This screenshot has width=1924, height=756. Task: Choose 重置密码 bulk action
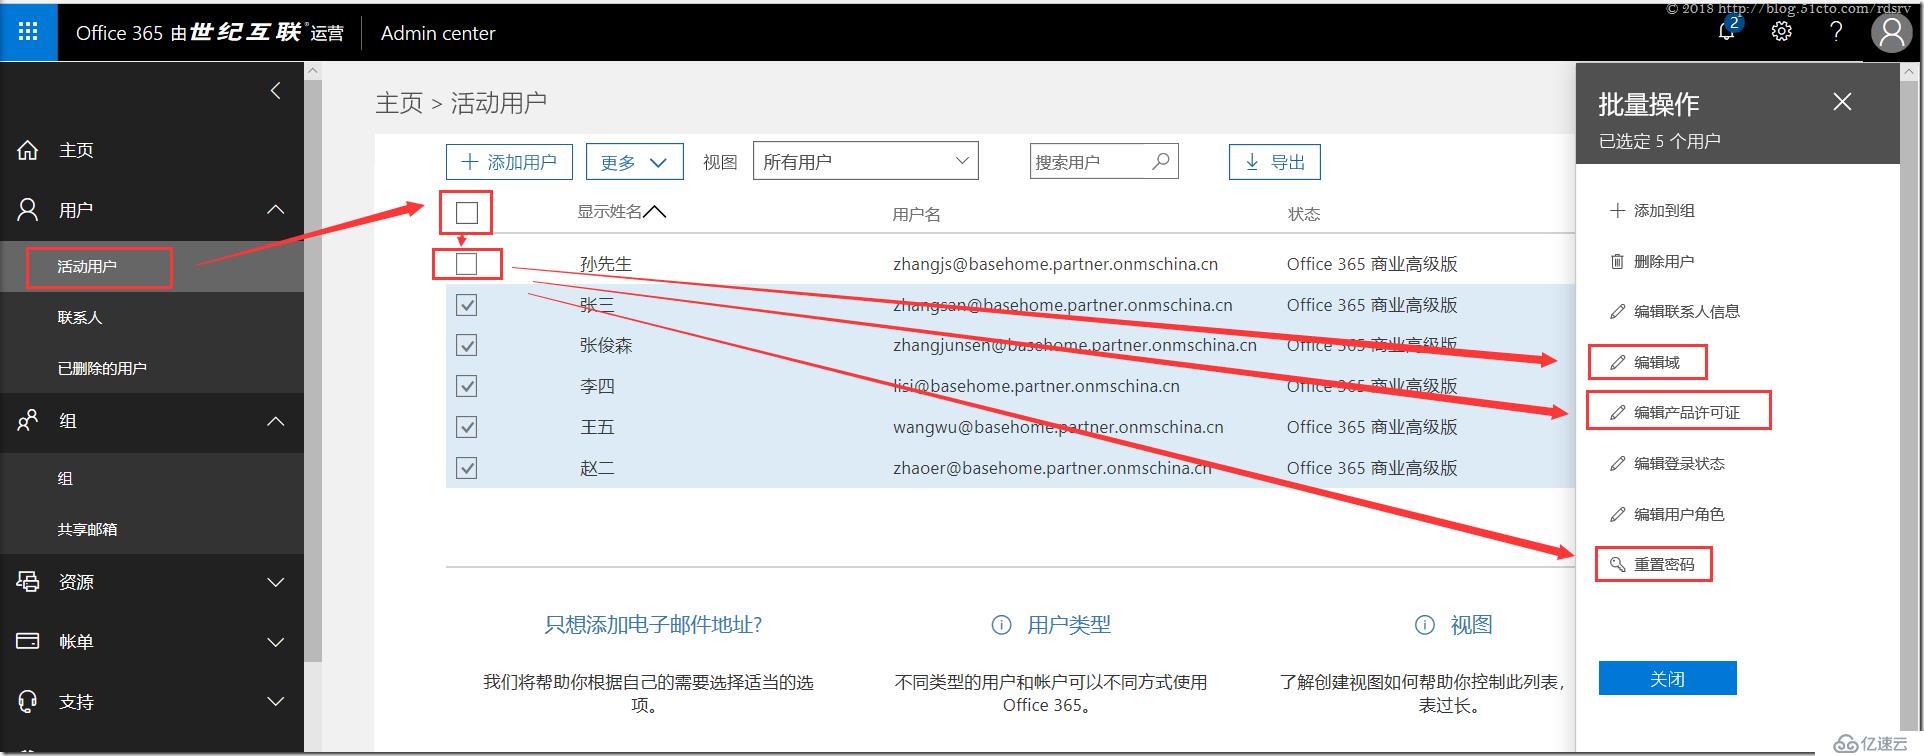point(1652,564)
